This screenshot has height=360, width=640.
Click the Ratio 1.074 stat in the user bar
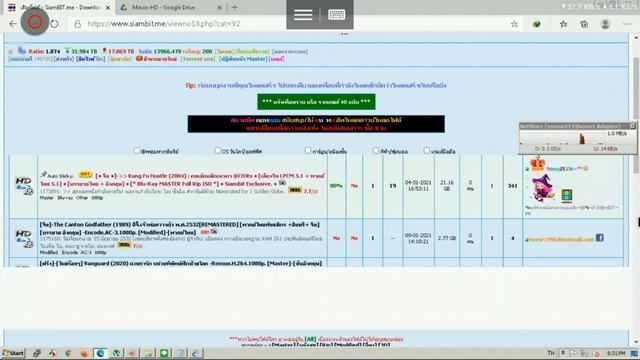point(44,51)
